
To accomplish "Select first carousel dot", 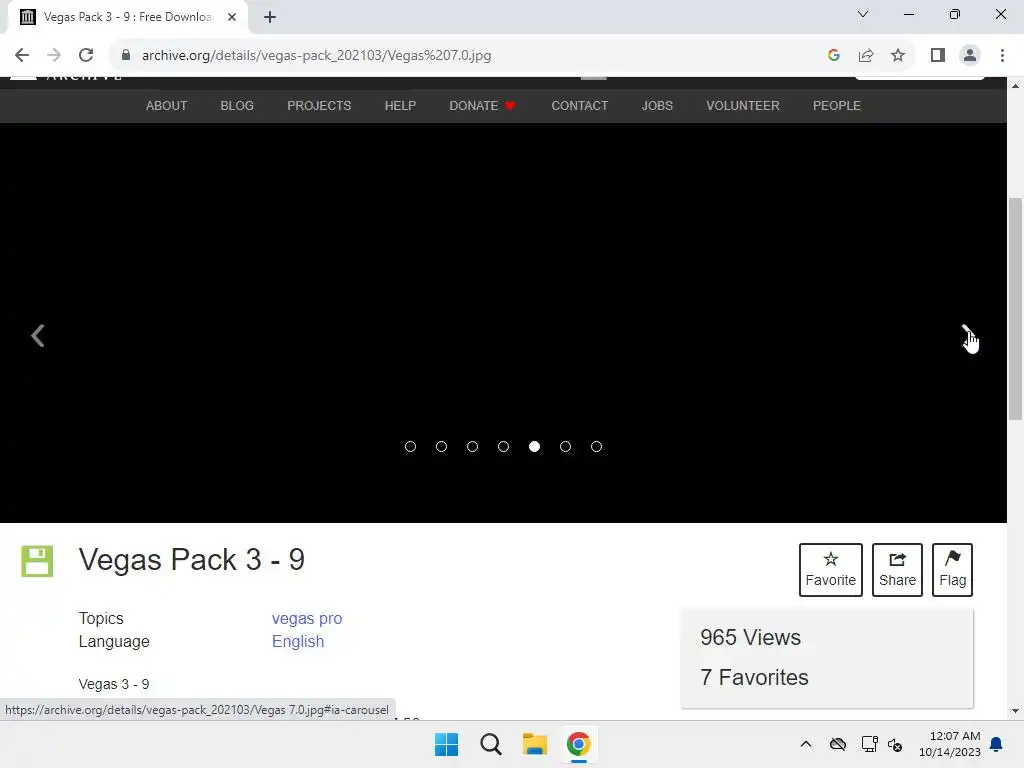I will 410,447.
